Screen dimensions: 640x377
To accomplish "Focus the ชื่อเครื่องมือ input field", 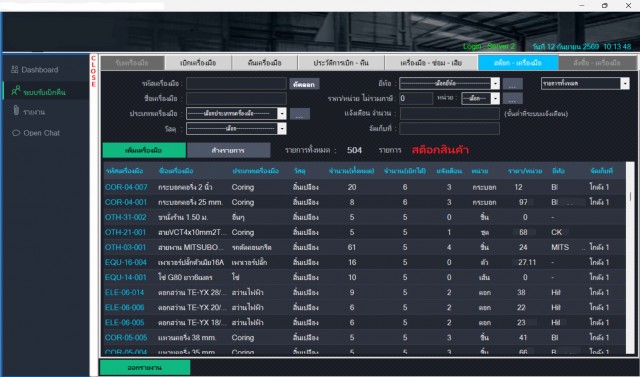I will coord(236,98).
